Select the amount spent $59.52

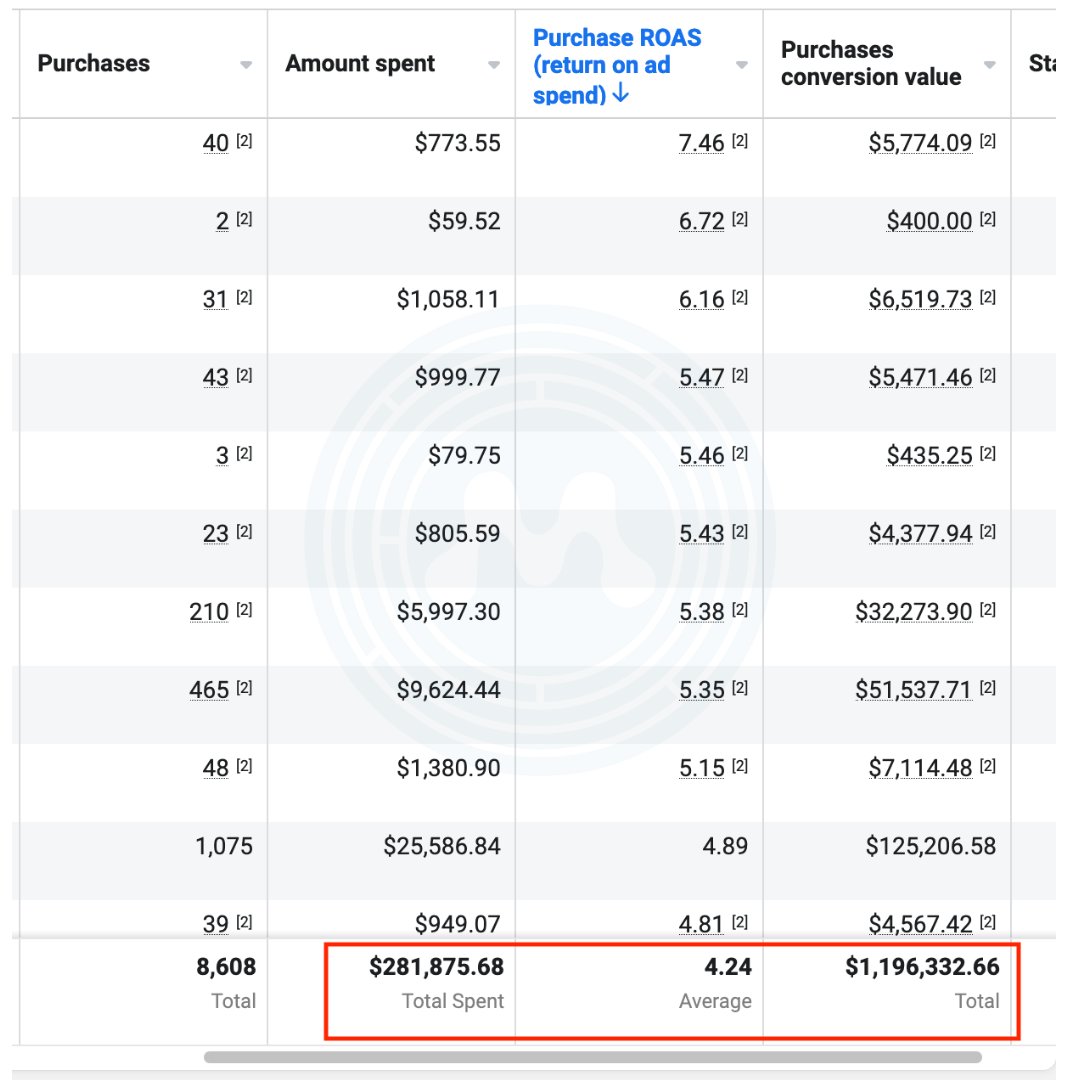(464, 221)
